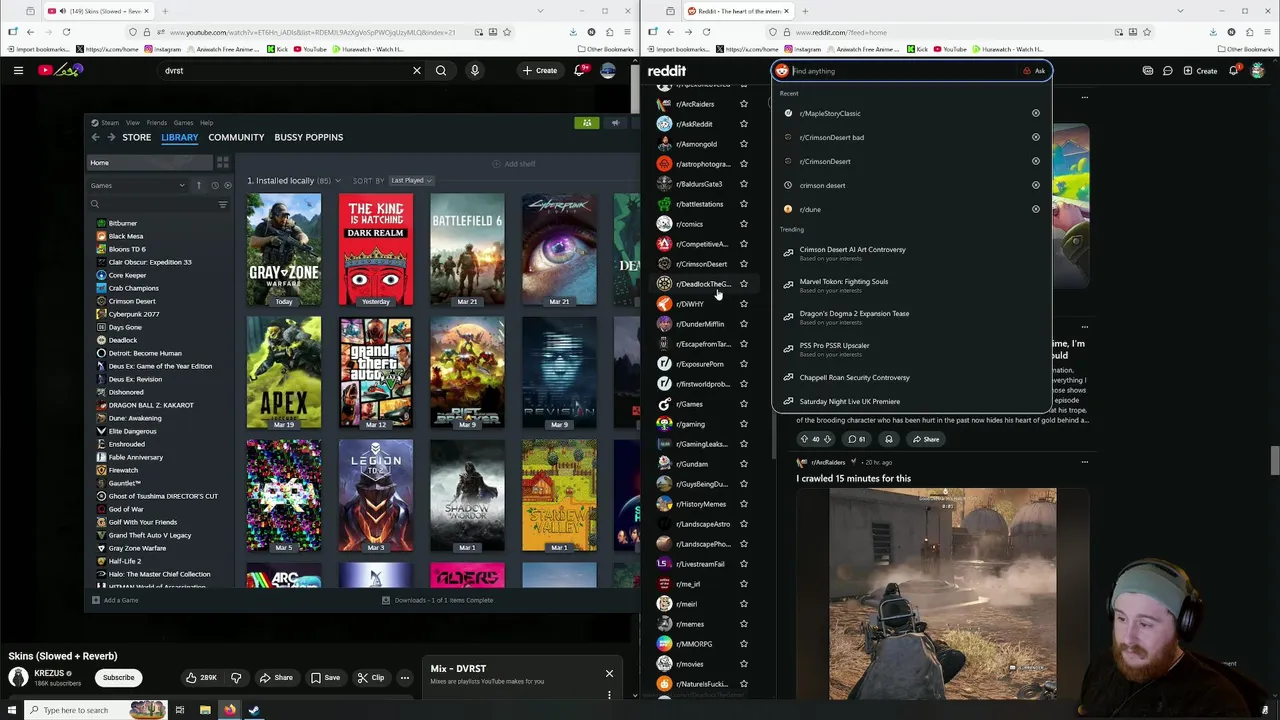The width and height of the screenshot is (1280, 720).
Task: Open the Steam COMMUNITY tab
Action: click(236, 137)
